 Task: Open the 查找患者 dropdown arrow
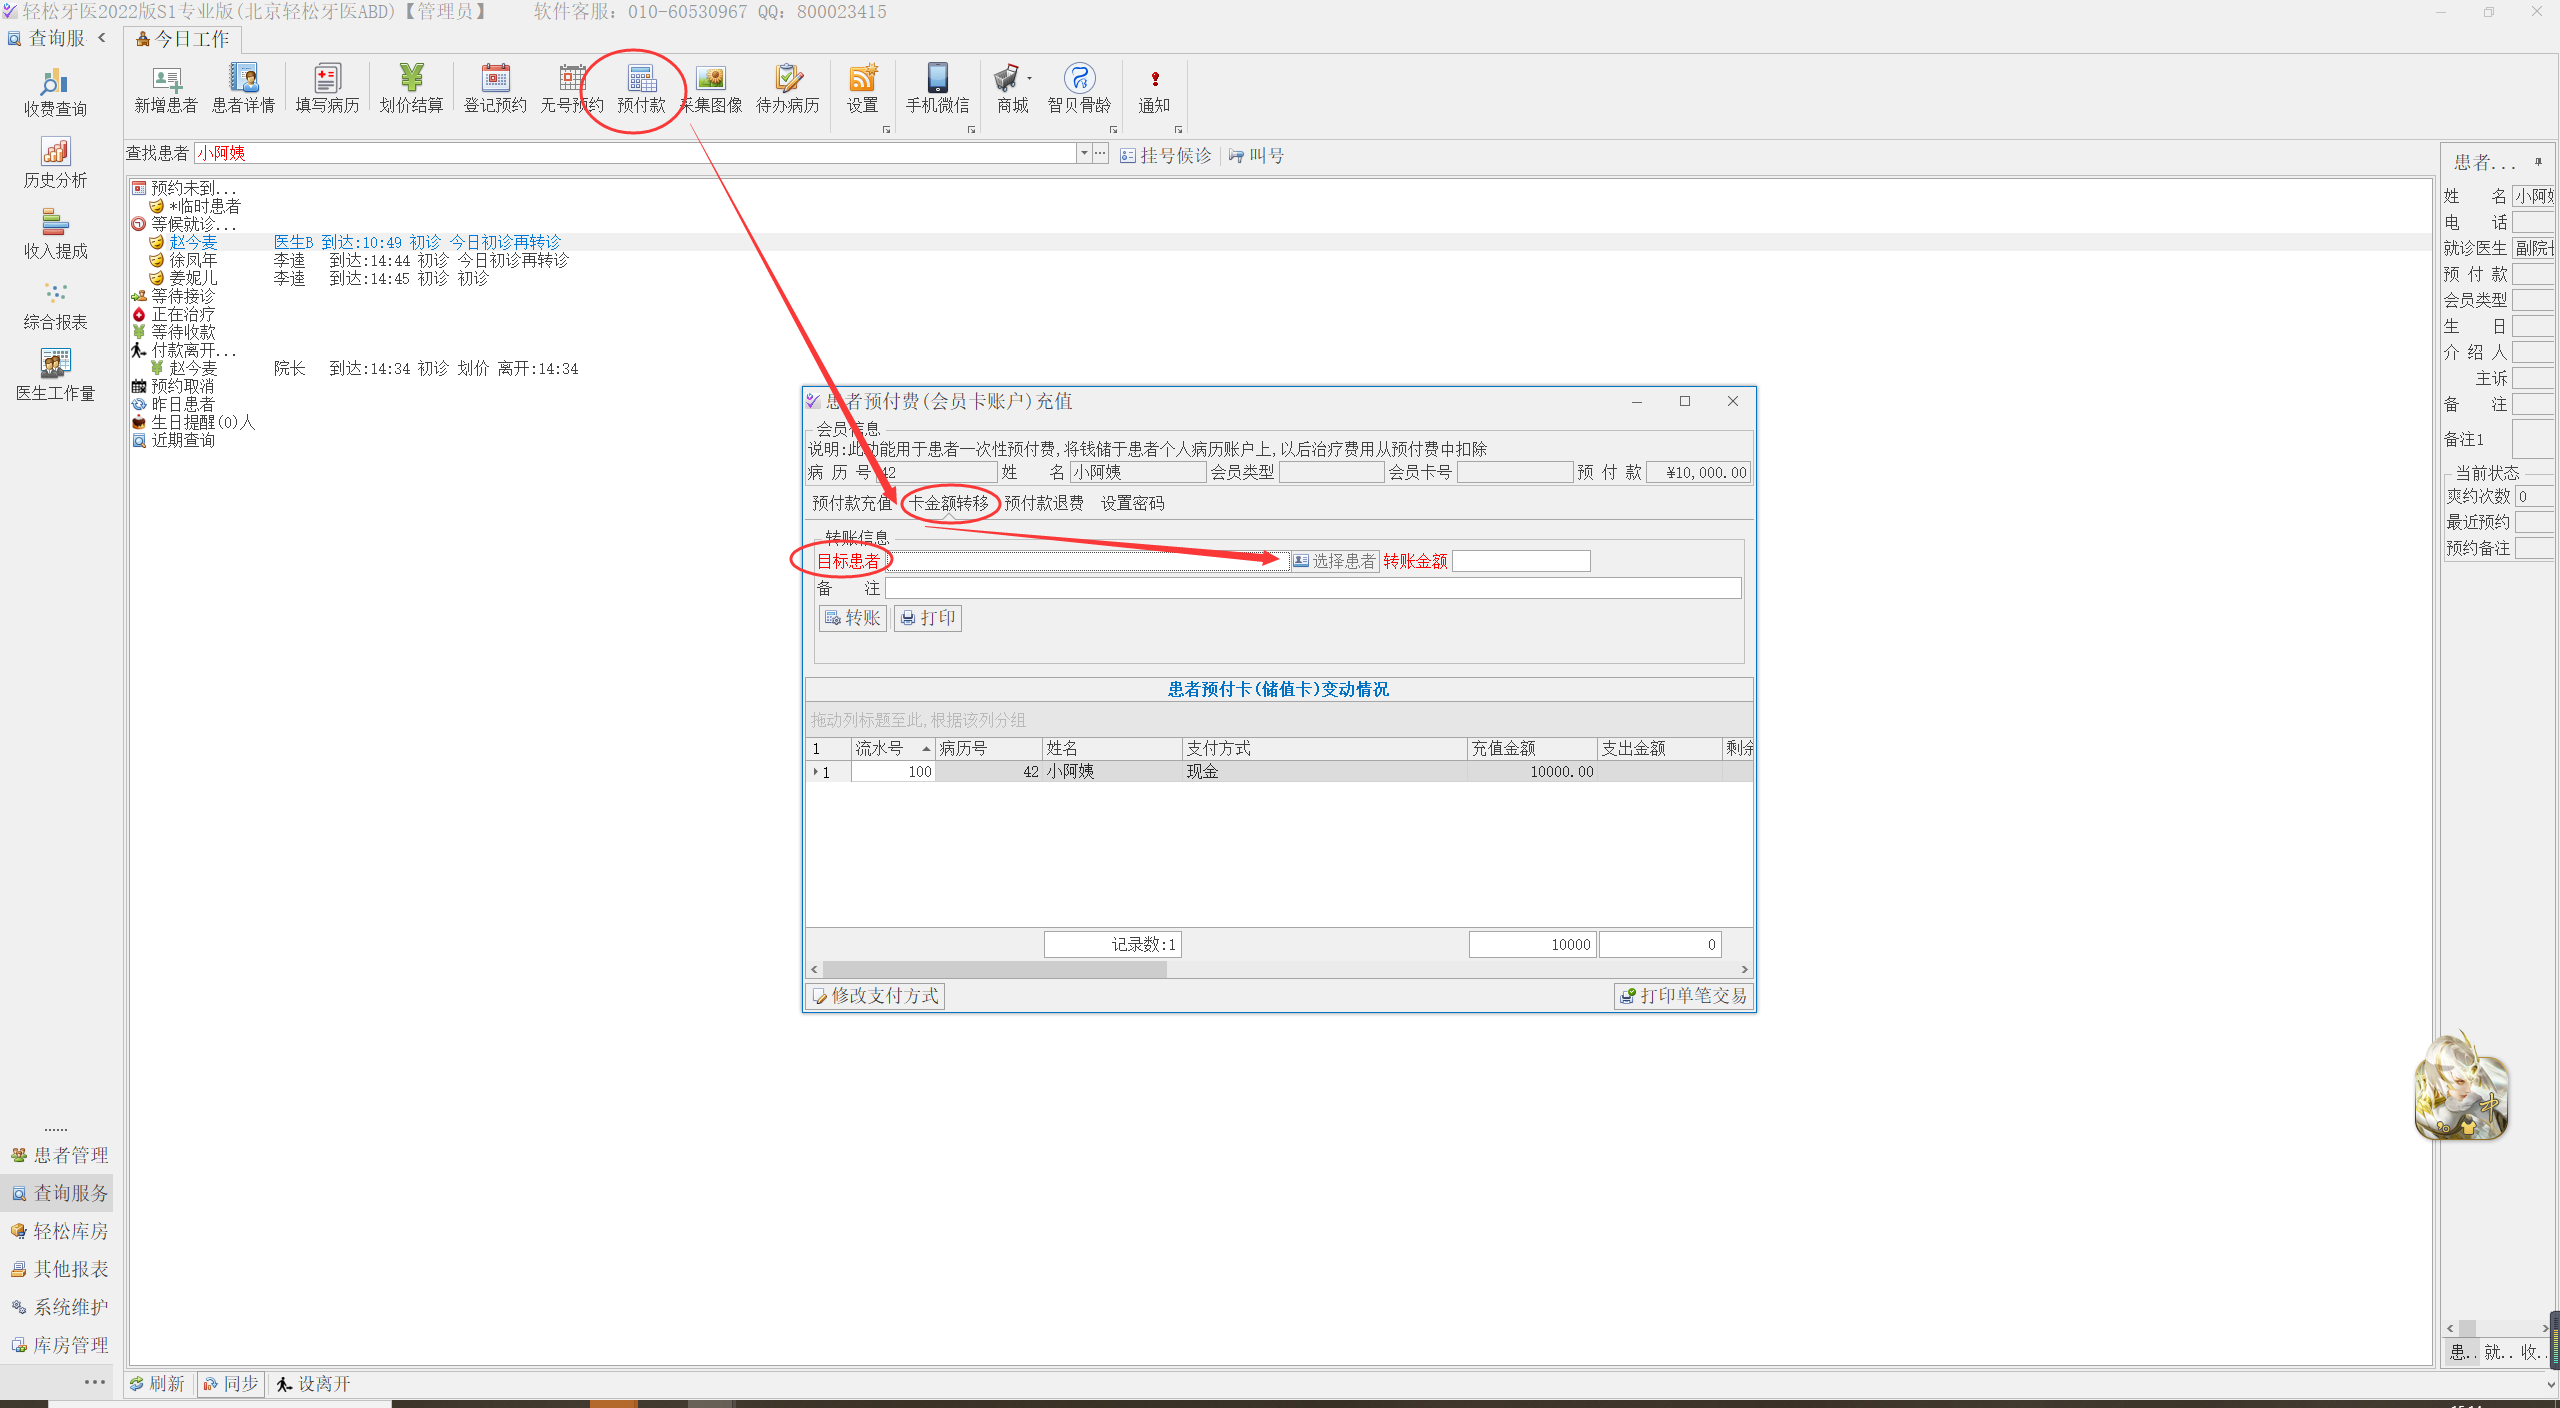point(1084,153)
